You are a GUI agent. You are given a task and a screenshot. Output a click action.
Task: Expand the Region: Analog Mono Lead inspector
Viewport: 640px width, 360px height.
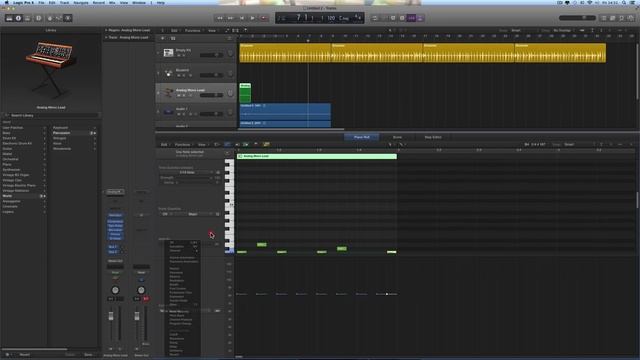(x=106, y=30)
